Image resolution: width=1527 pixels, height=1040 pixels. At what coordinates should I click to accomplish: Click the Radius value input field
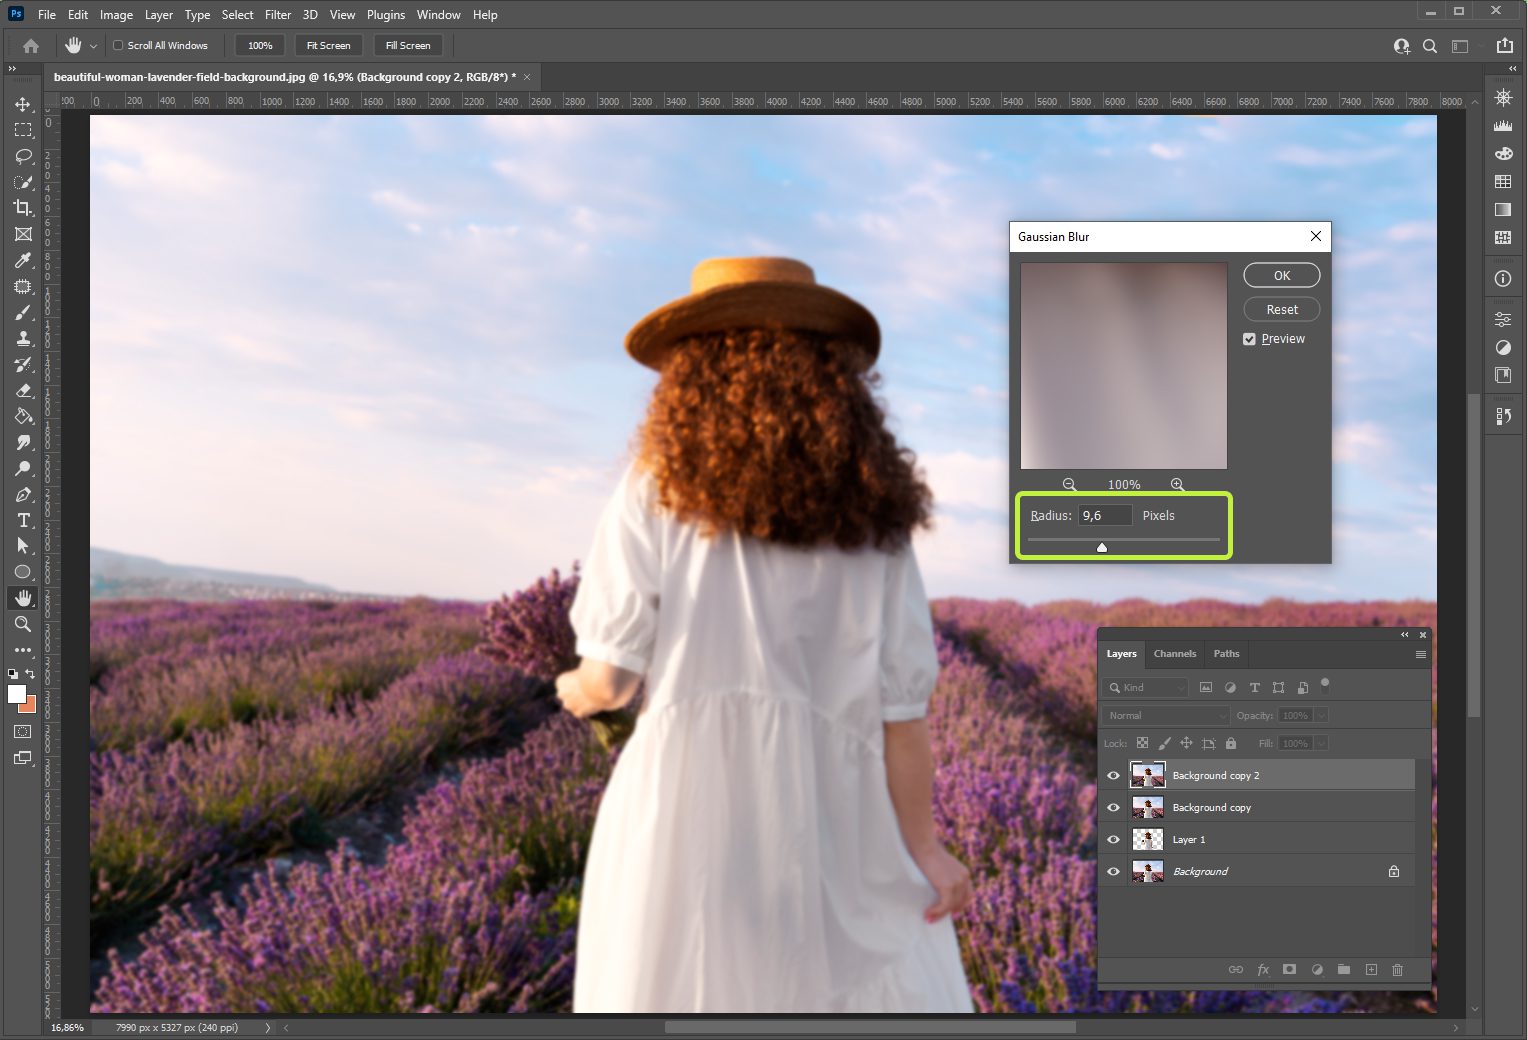pos(1105,515)
